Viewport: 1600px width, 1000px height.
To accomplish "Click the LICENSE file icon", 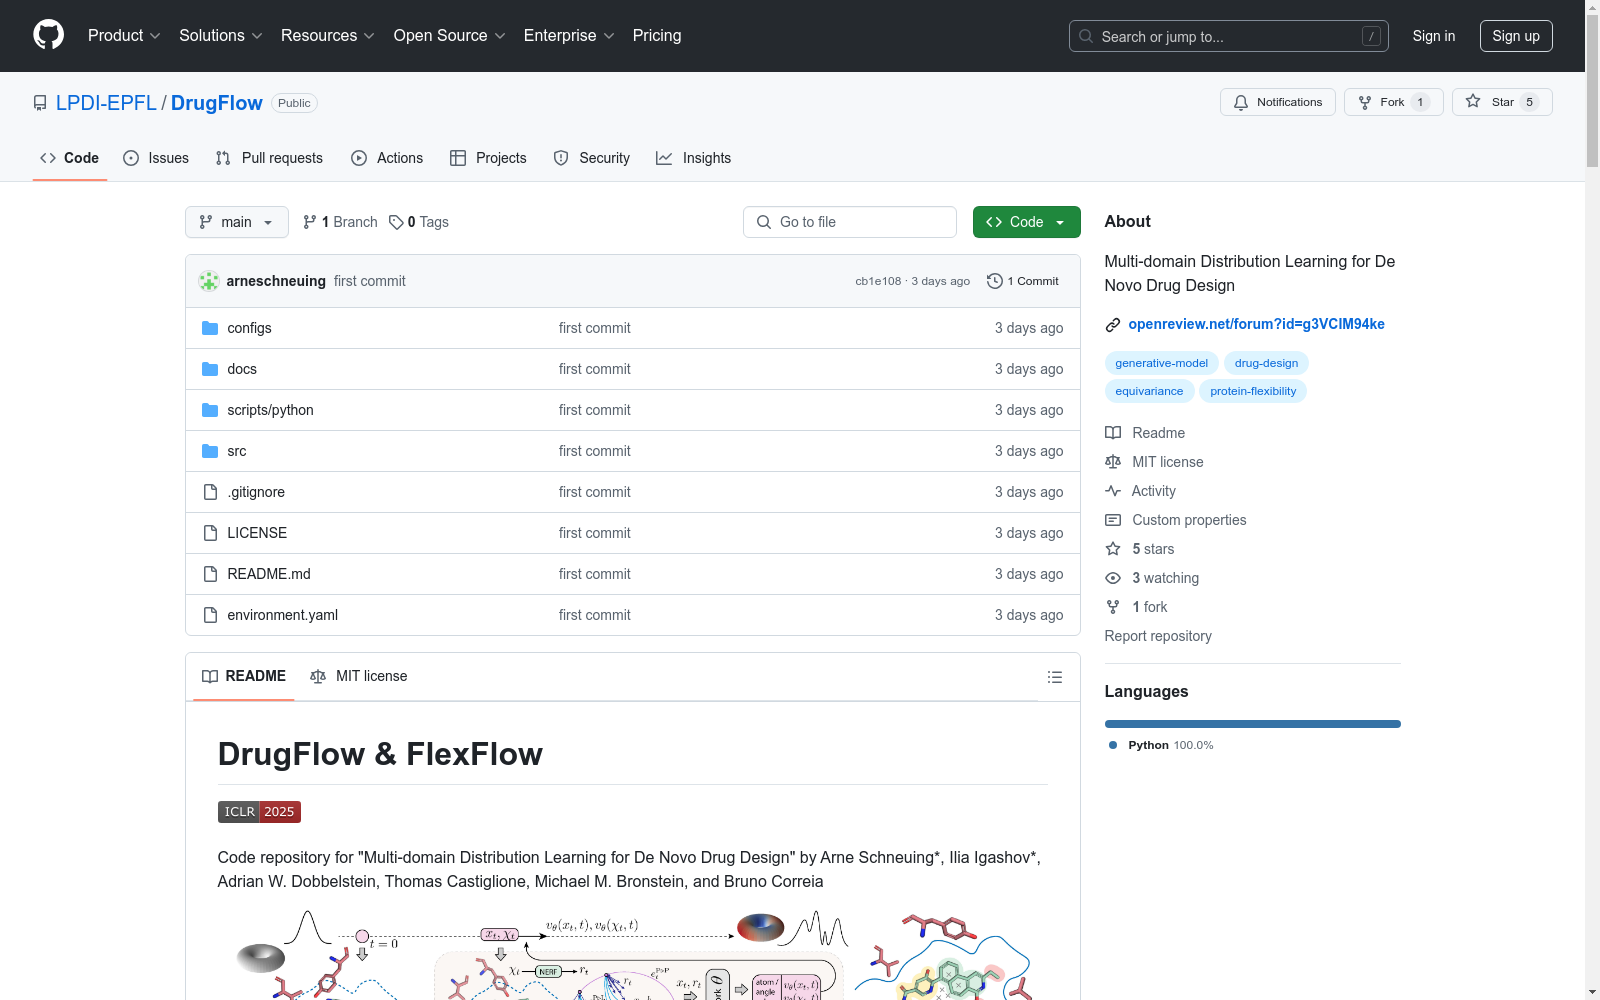I will (210, 533).
